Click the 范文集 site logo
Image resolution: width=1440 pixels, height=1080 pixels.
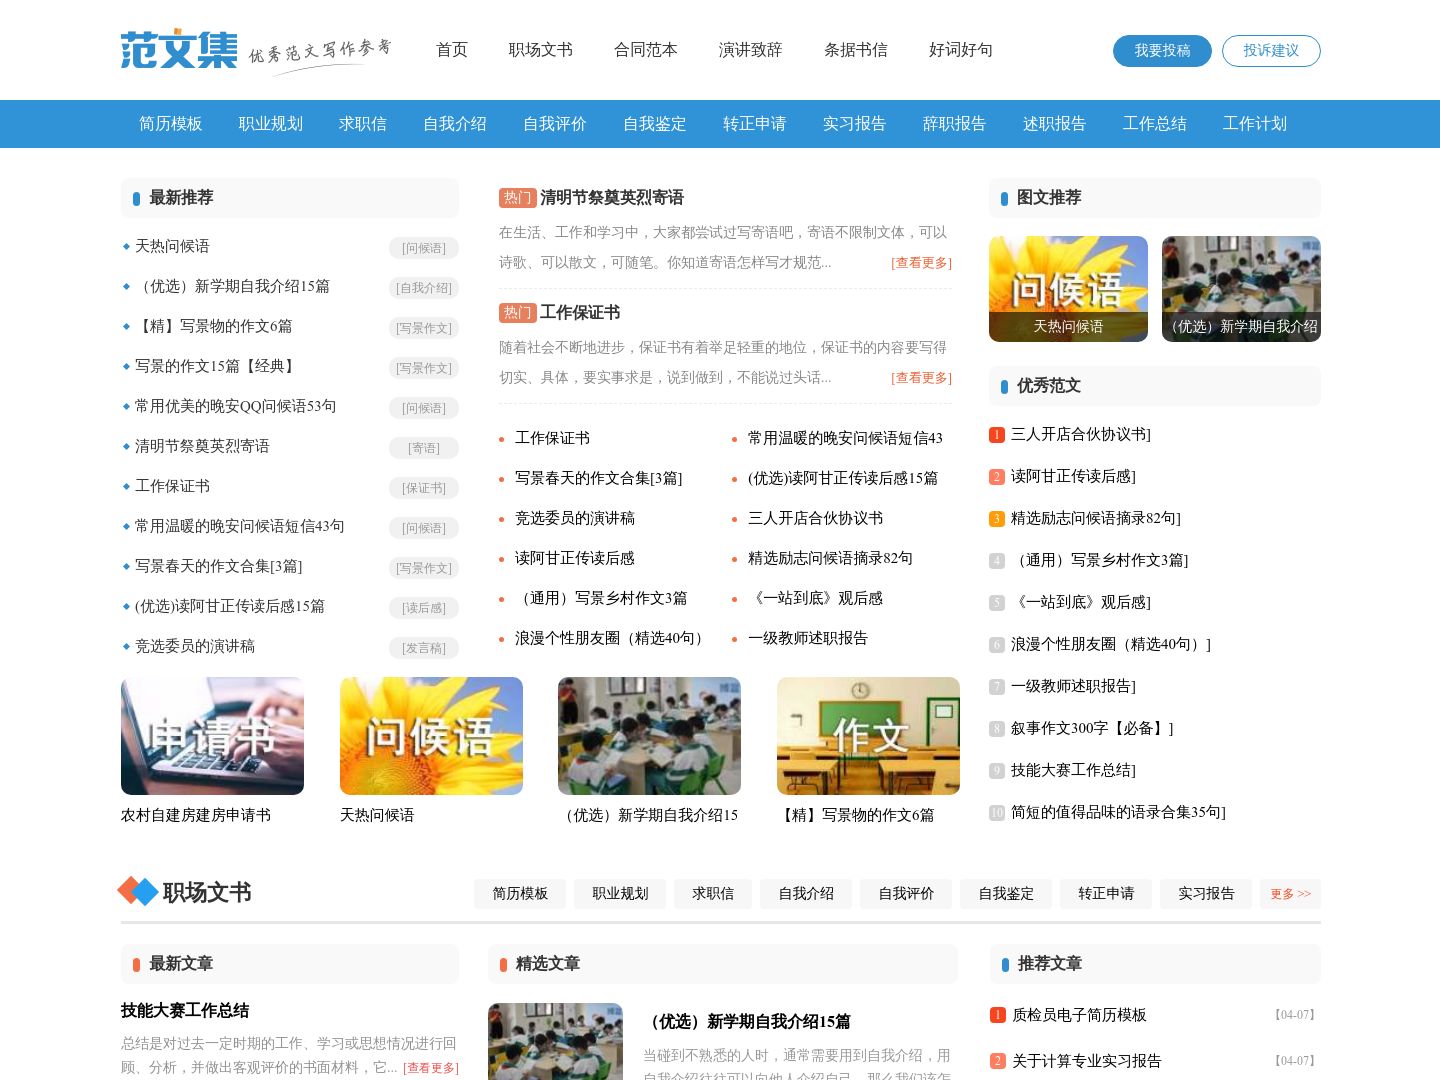(x=180, y=50)
